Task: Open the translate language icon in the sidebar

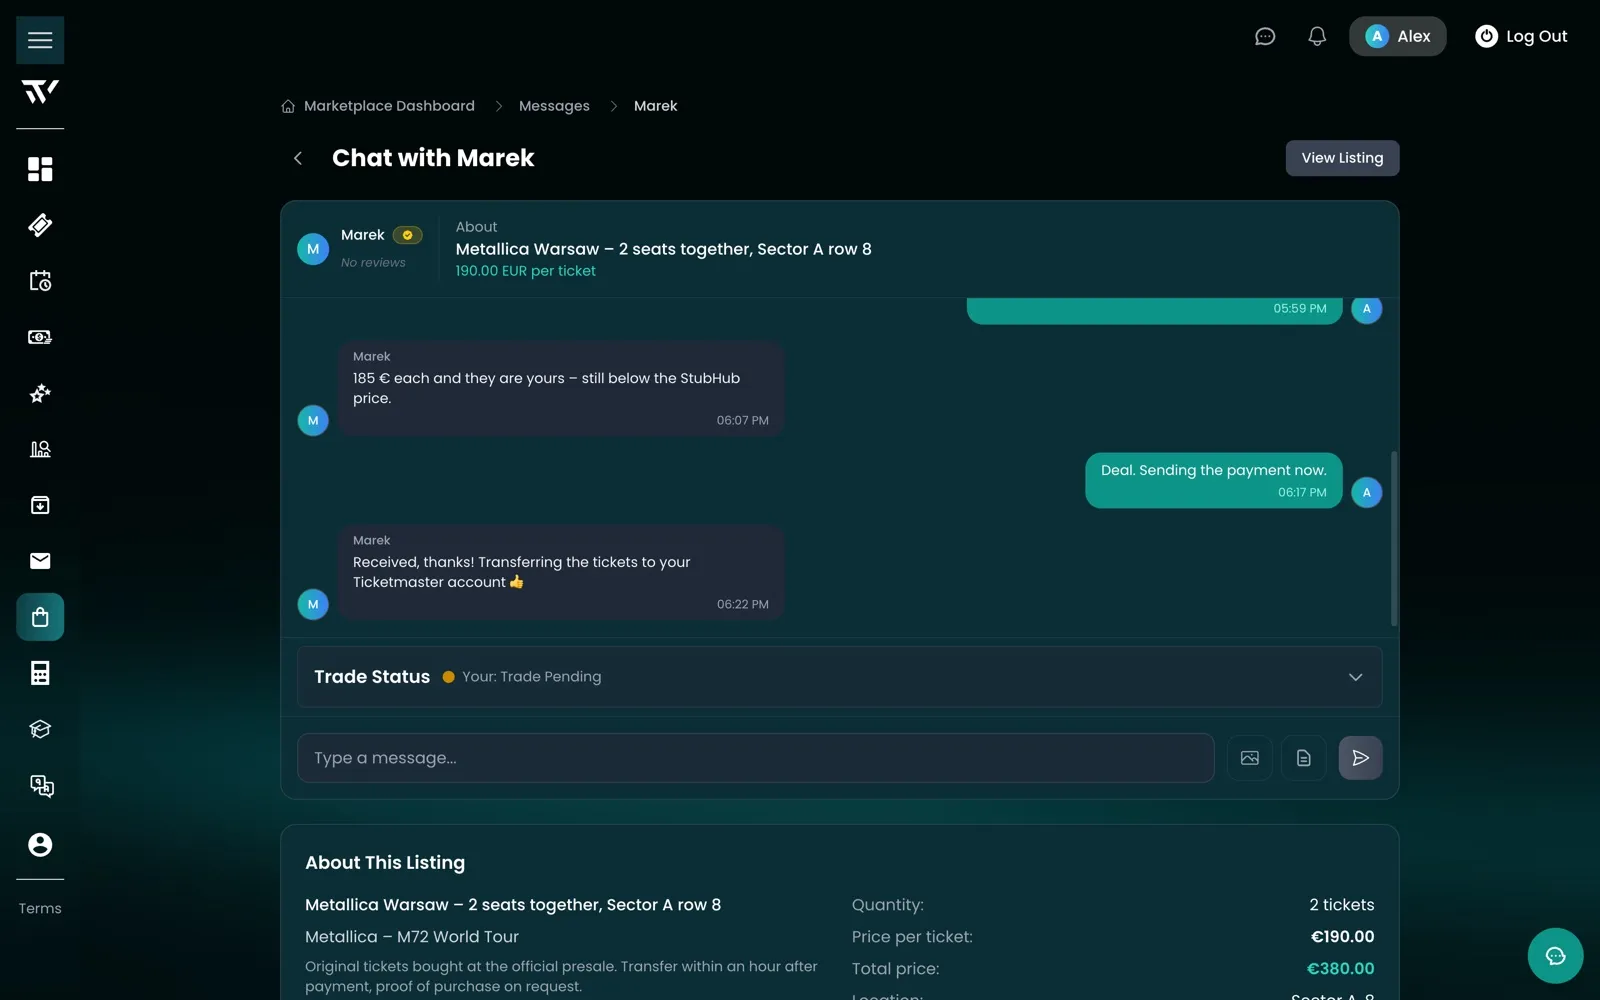Action: 40,785
